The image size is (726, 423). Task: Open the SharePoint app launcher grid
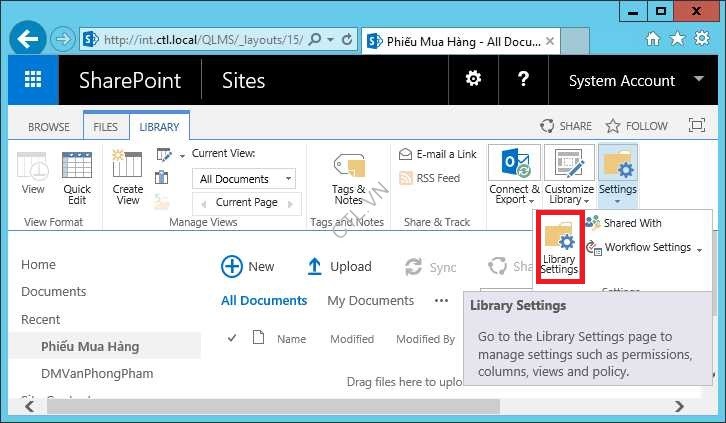(x=34, y=81)
